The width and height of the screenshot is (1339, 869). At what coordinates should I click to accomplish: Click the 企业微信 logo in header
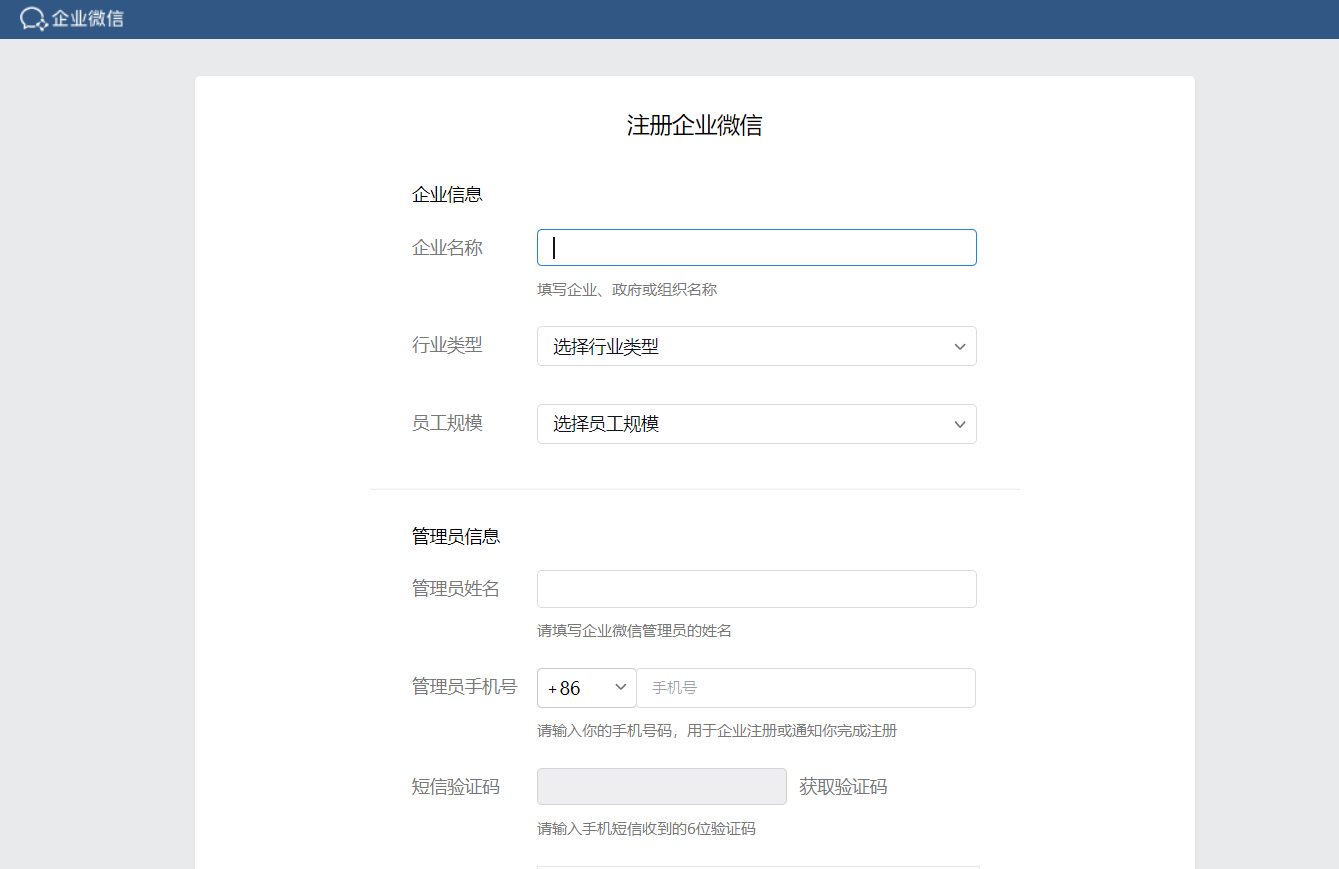point(72,18)
